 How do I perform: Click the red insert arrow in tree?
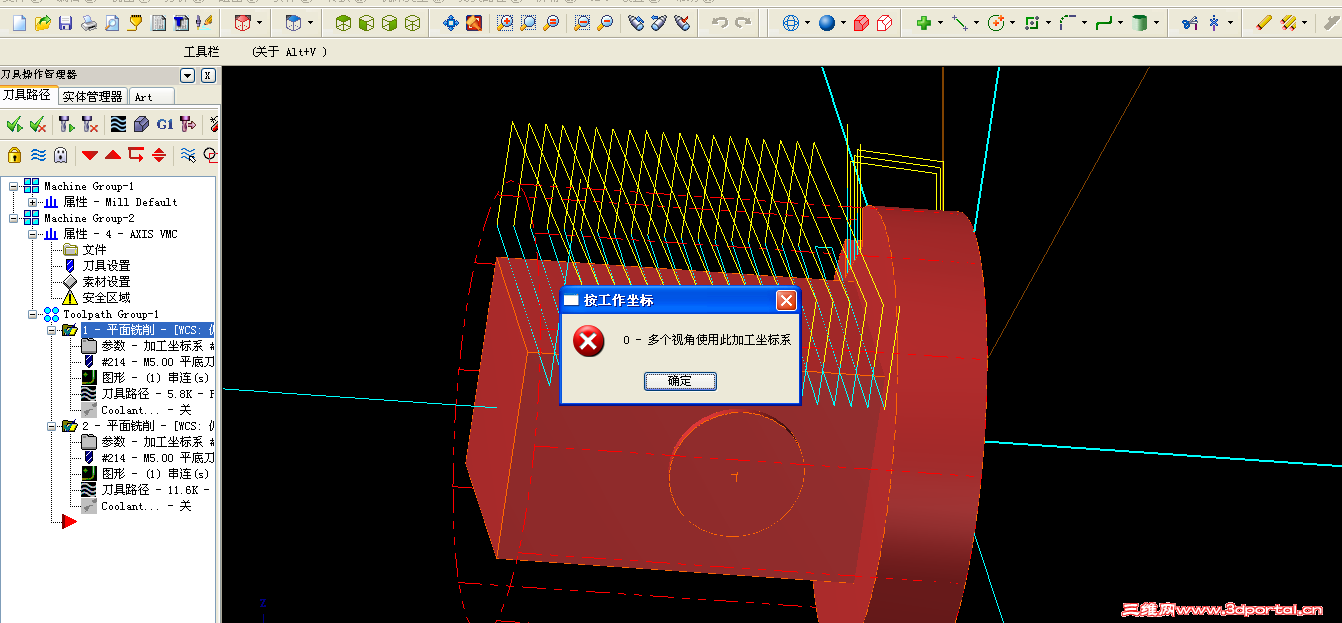tap(68, 521)
